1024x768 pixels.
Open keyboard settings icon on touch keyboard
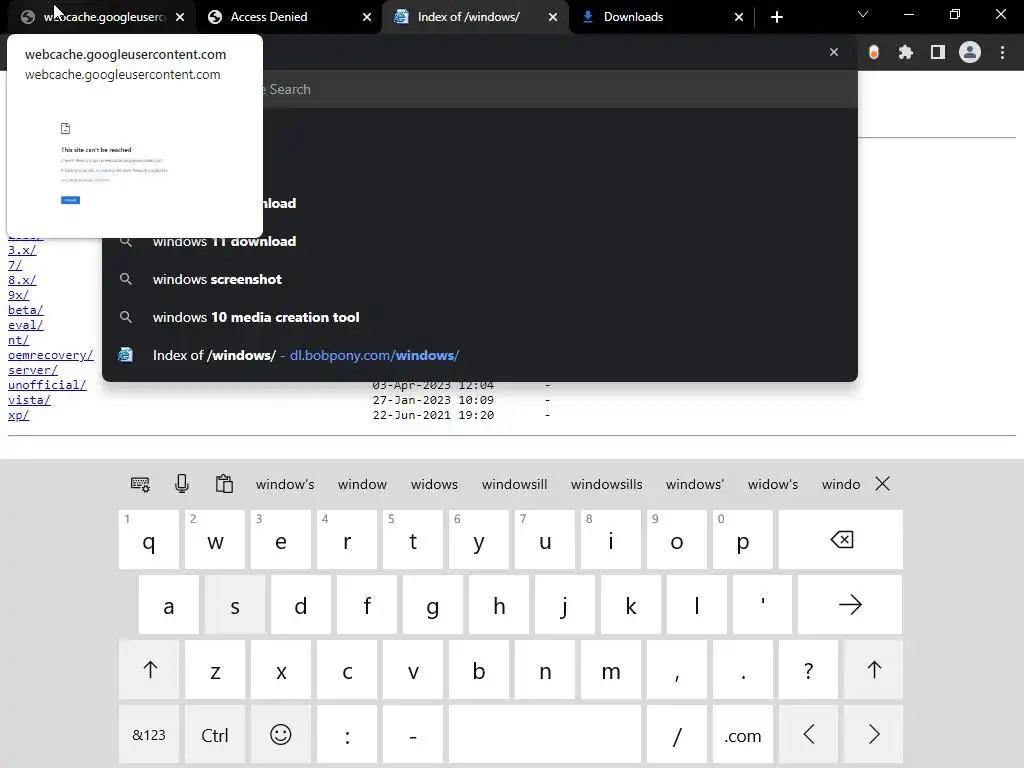(140, 484)
